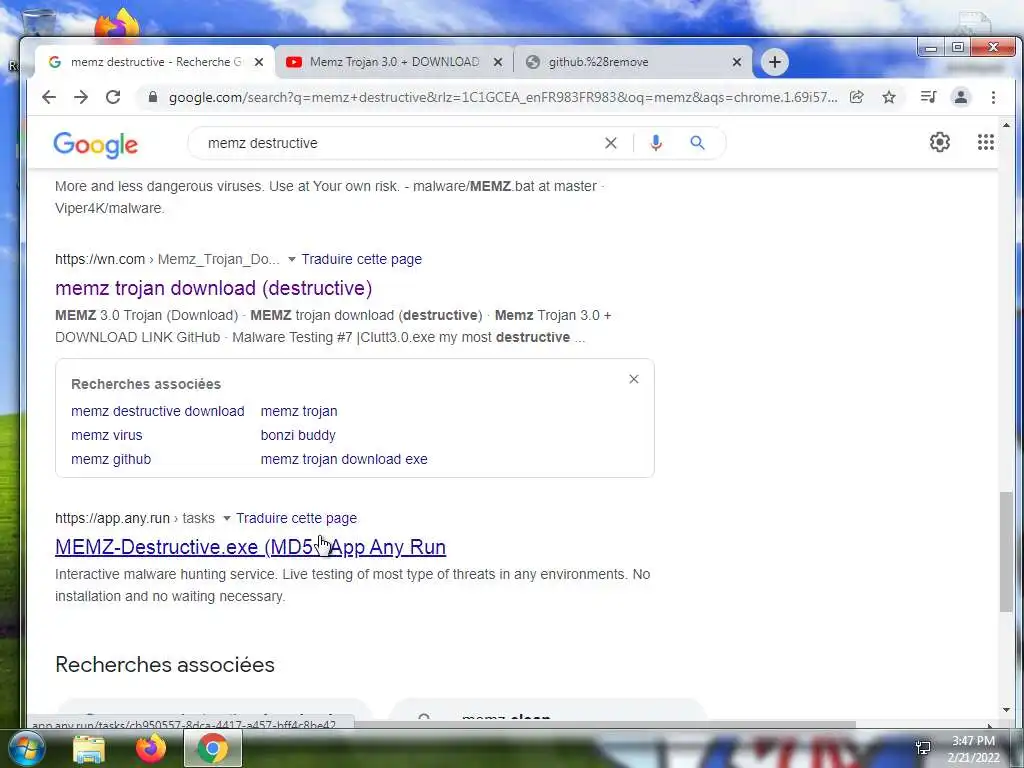1024x768 pixels.
Task: Switch to Memz Trojan 3.0 tab
Action: tap(394, 62)
